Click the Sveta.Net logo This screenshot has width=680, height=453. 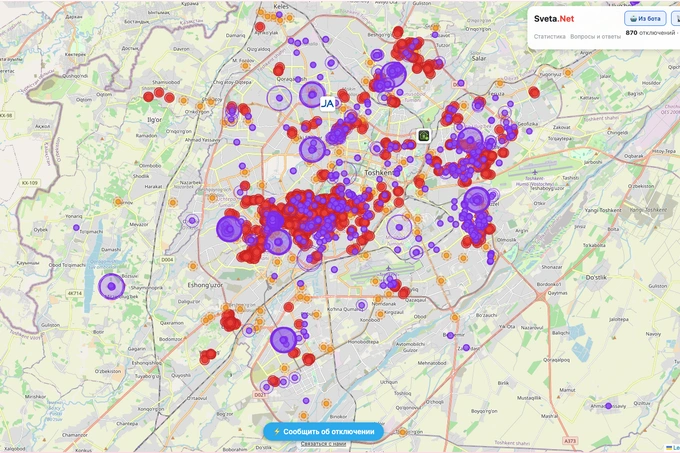click(x=554, y=19)
